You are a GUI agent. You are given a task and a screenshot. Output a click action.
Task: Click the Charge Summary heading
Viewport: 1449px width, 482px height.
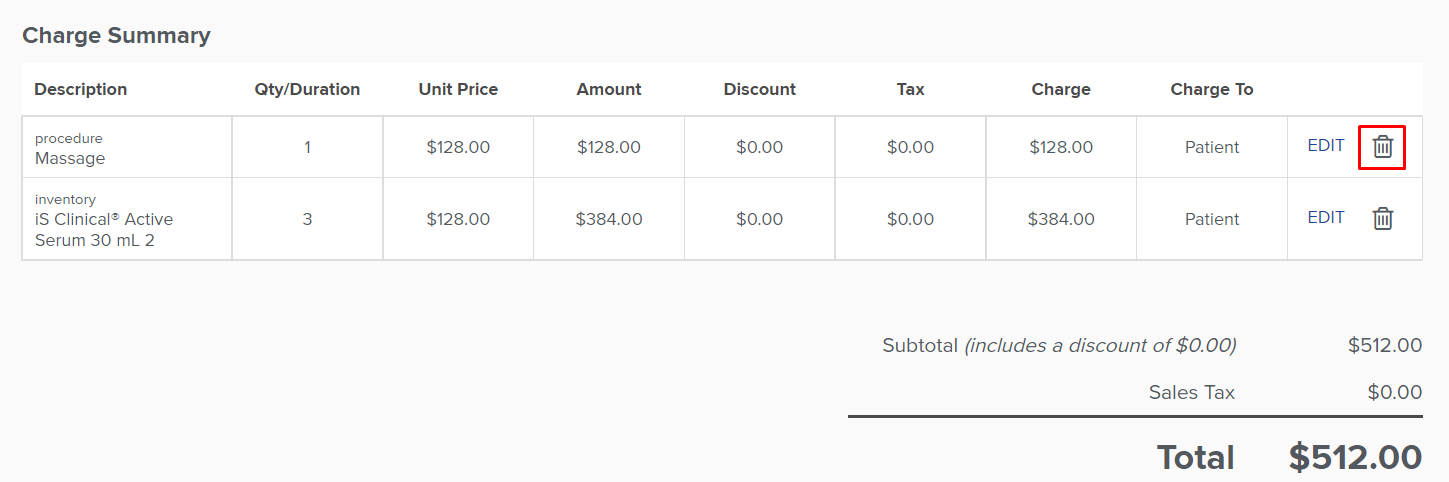[x=116, y=36]
